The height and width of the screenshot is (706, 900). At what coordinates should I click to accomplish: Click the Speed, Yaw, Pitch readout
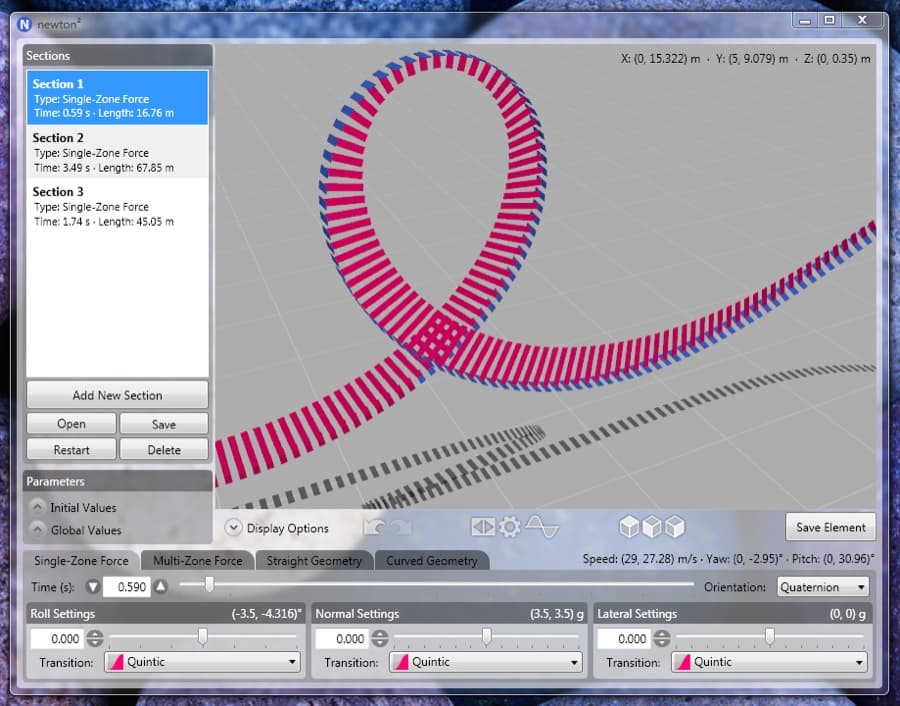click(x=728, y=558)
